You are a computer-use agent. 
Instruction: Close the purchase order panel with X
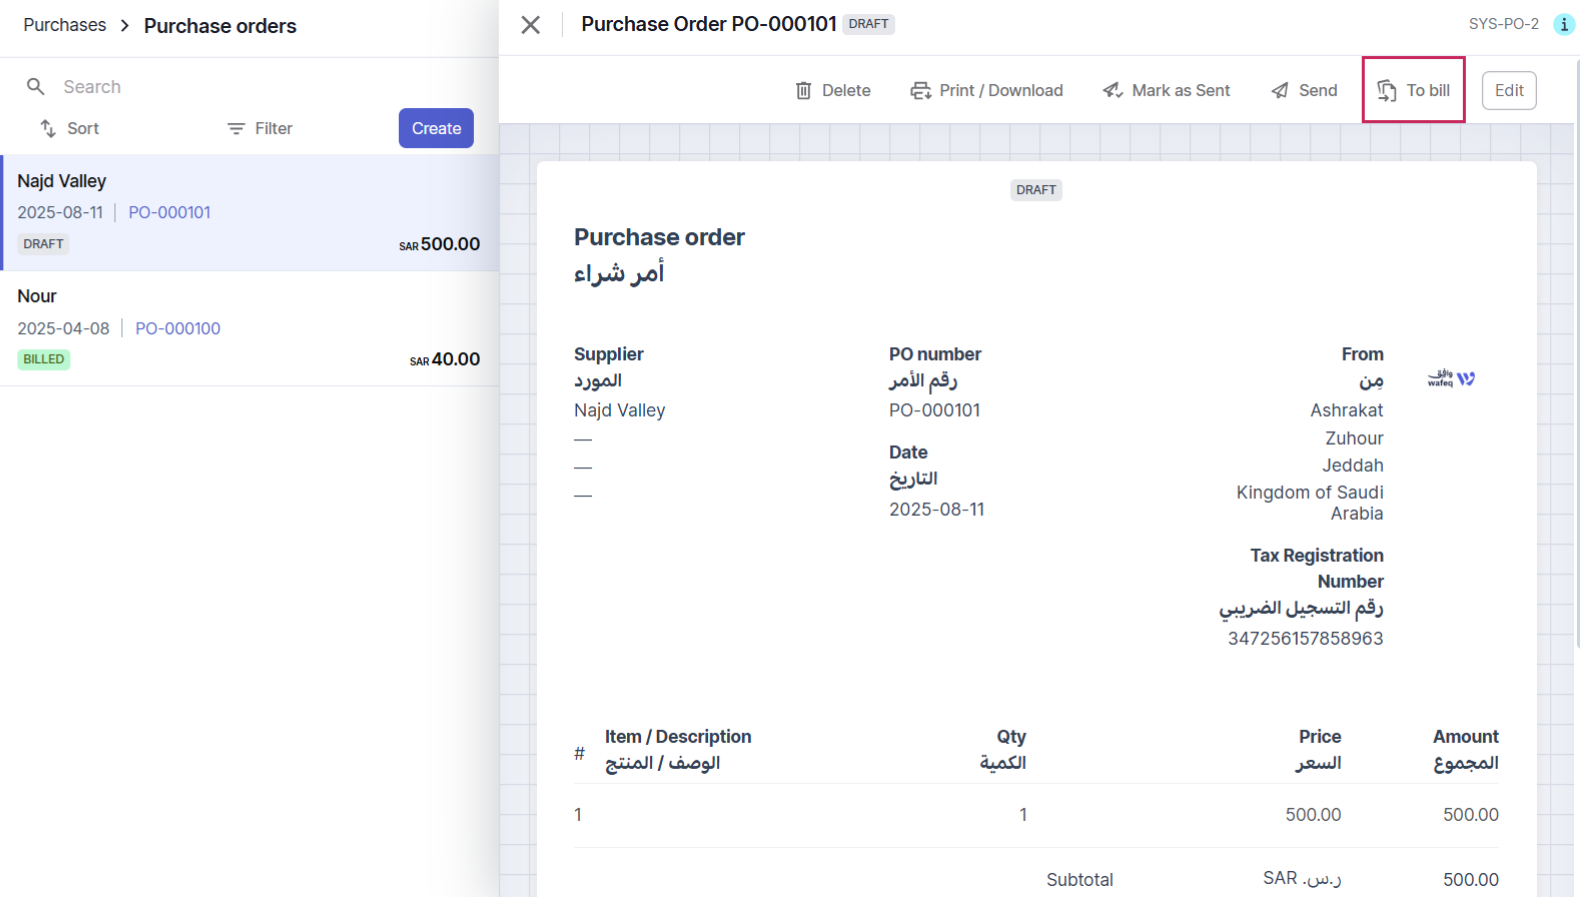pos(531,25)
